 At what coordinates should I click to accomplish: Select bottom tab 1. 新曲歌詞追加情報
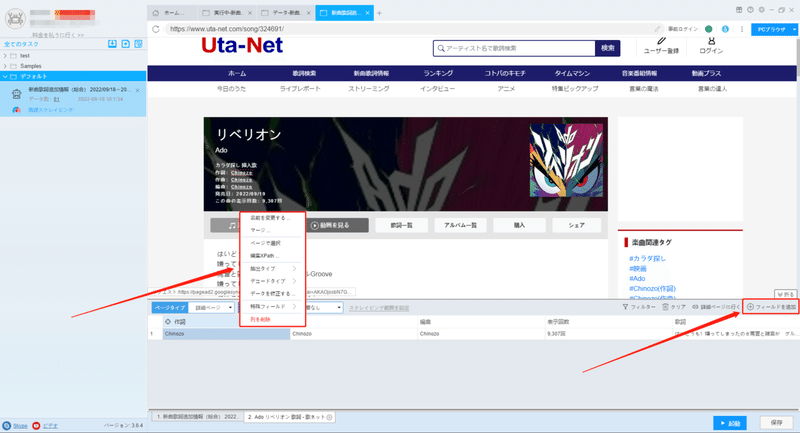196,417
